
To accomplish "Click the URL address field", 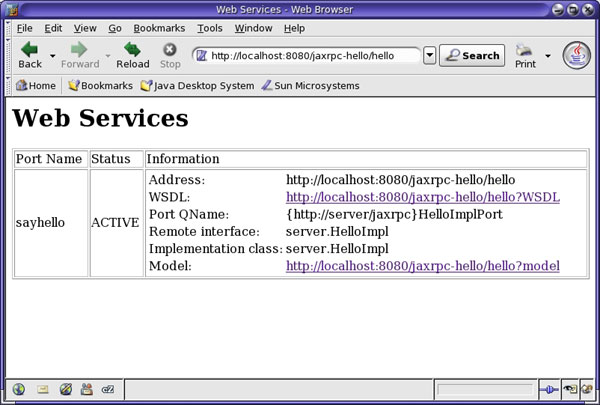I will click(306, 56).
